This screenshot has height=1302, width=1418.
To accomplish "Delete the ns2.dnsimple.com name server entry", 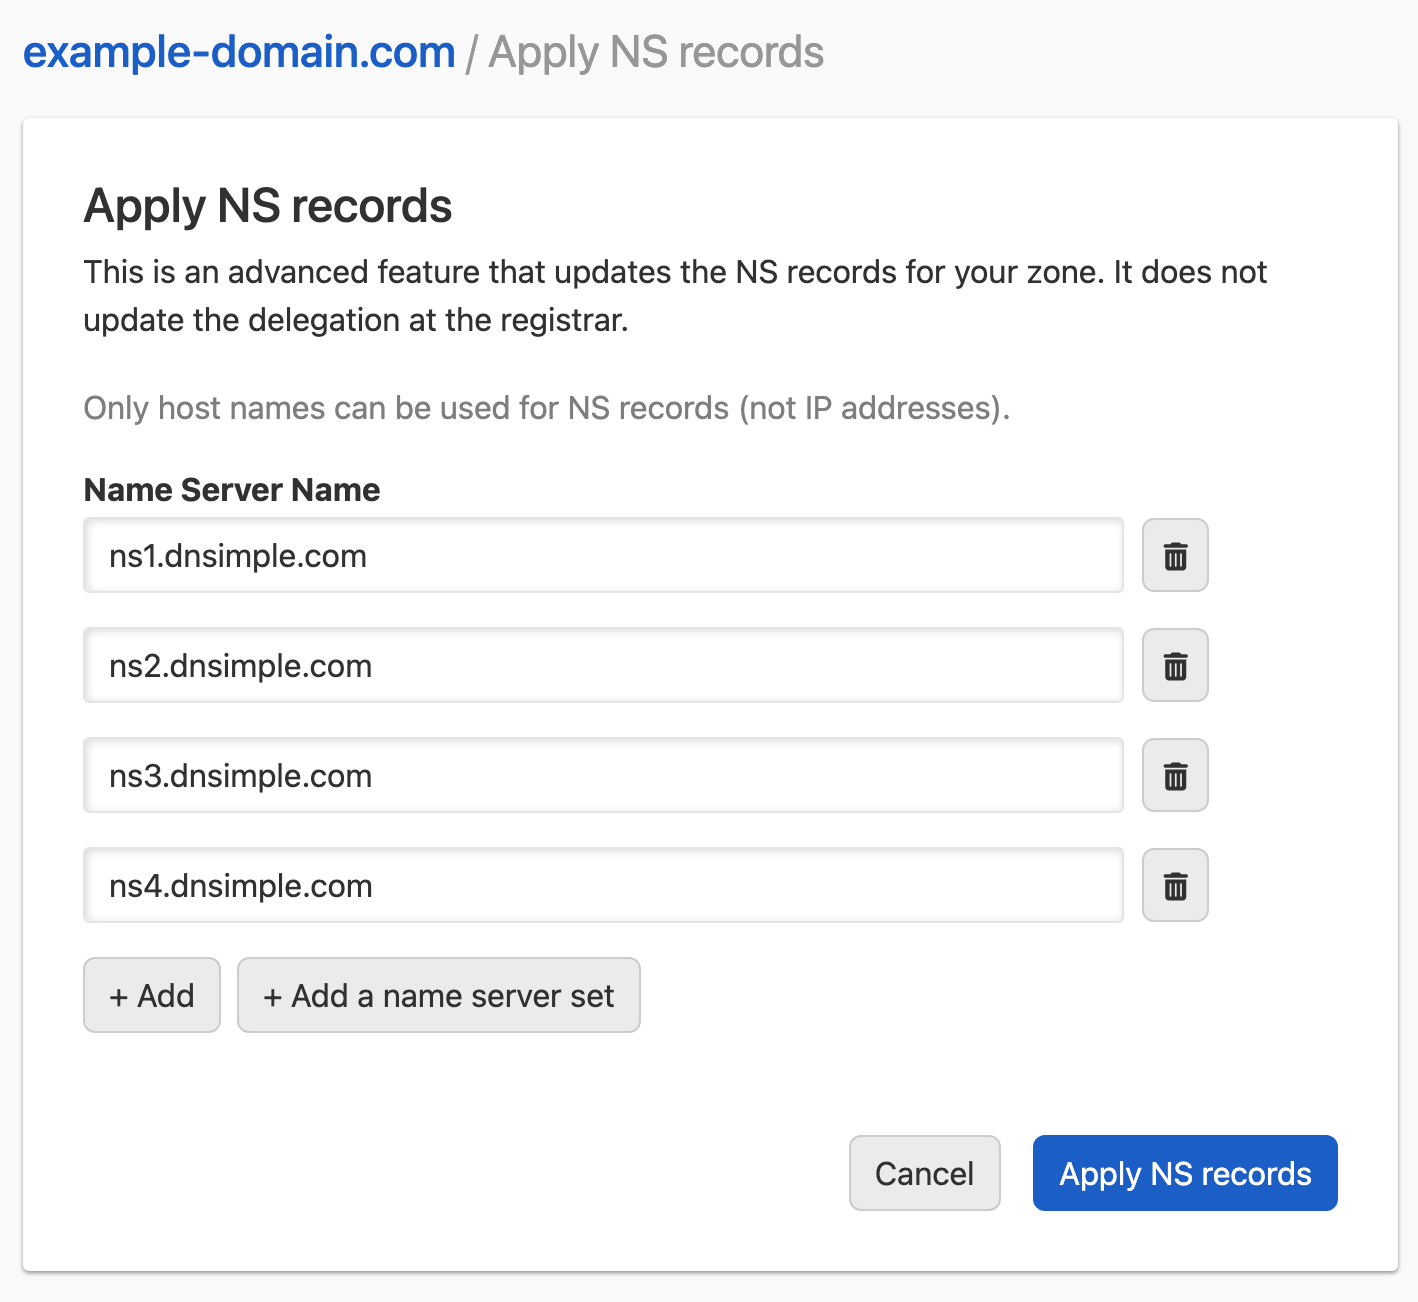I will point(1175,665).
